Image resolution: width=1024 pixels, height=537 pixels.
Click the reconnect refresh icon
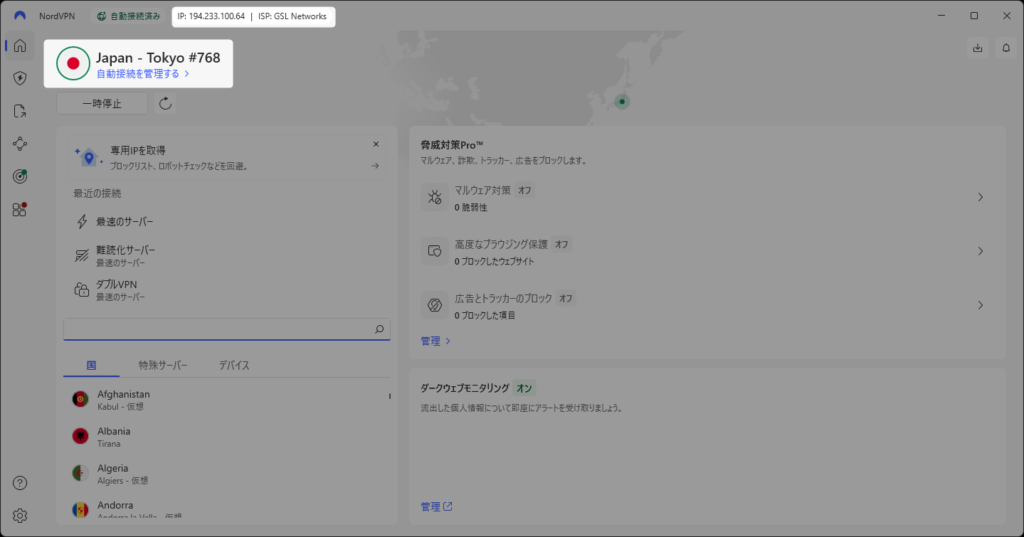[x=166, y=103]
